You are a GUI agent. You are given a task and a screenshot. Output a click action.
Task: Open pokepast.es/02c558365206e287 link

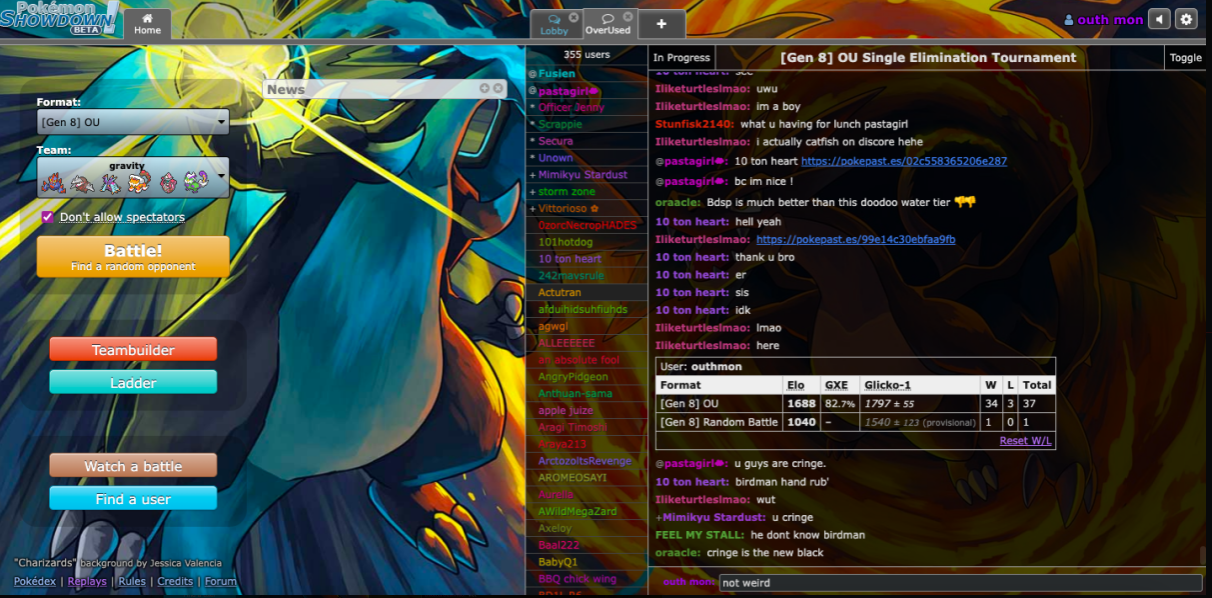[x=904, y=161]
